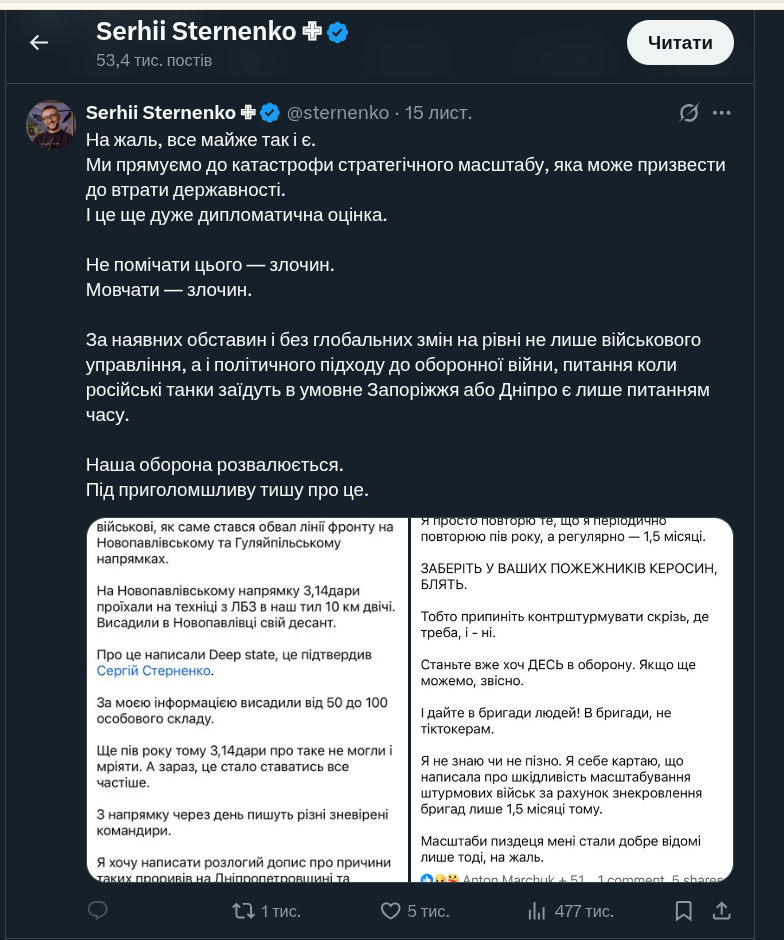View post analytics bar-chart icon
Screen dimensions: 784x940
click(x=537, y=911)
